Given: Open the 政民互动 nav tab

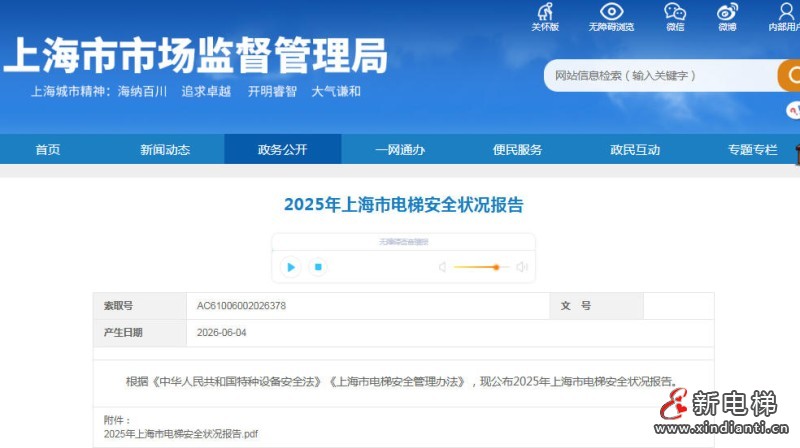Looking at the screenshot, I should click(x=635, y=150).
